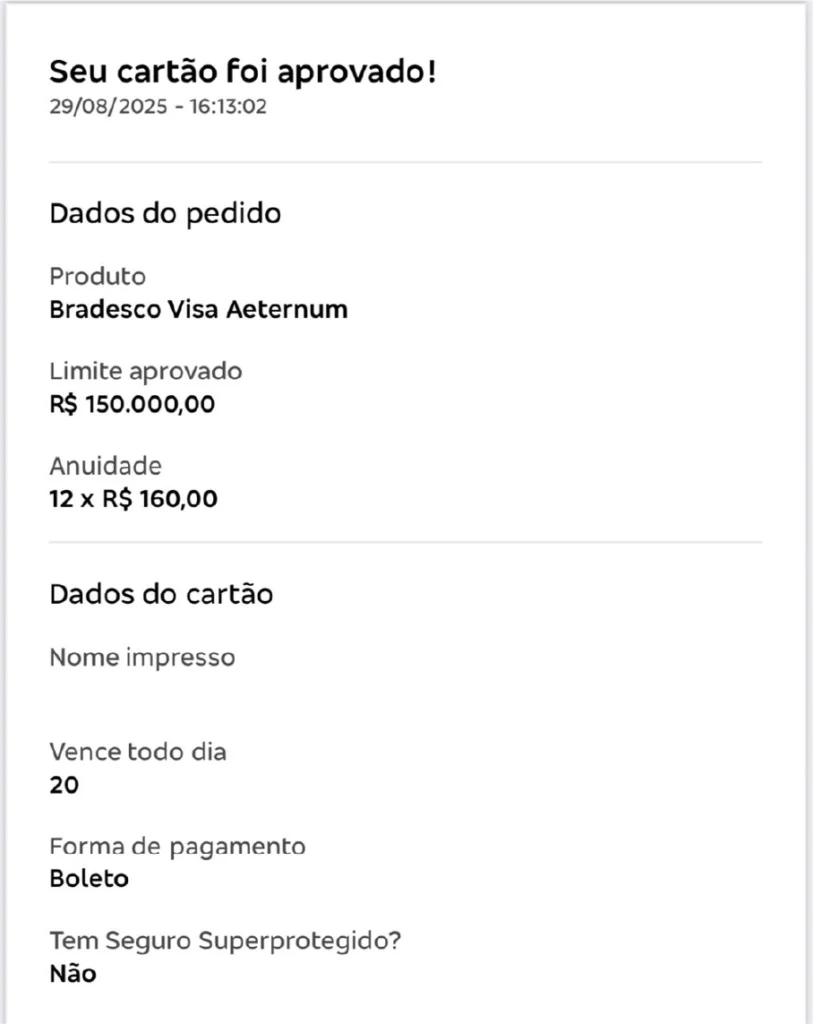Click the "Produto" field label
Screen dimensions: 813x1024
[97, 276]
